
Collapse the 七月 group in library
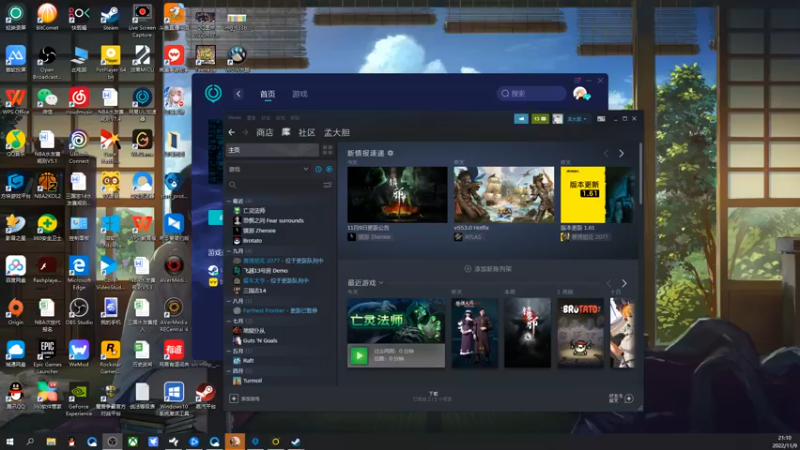tap(229, 321)
